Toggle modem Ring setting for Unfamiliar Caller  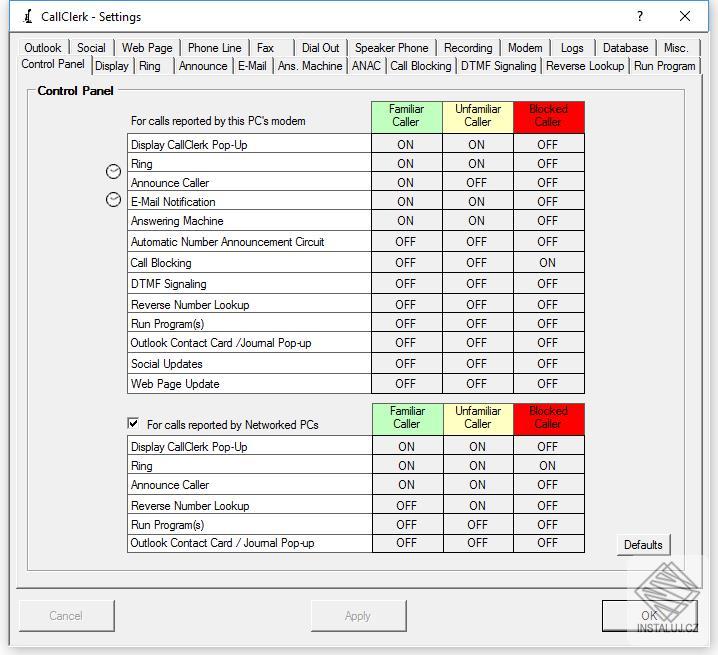point(477,164)
